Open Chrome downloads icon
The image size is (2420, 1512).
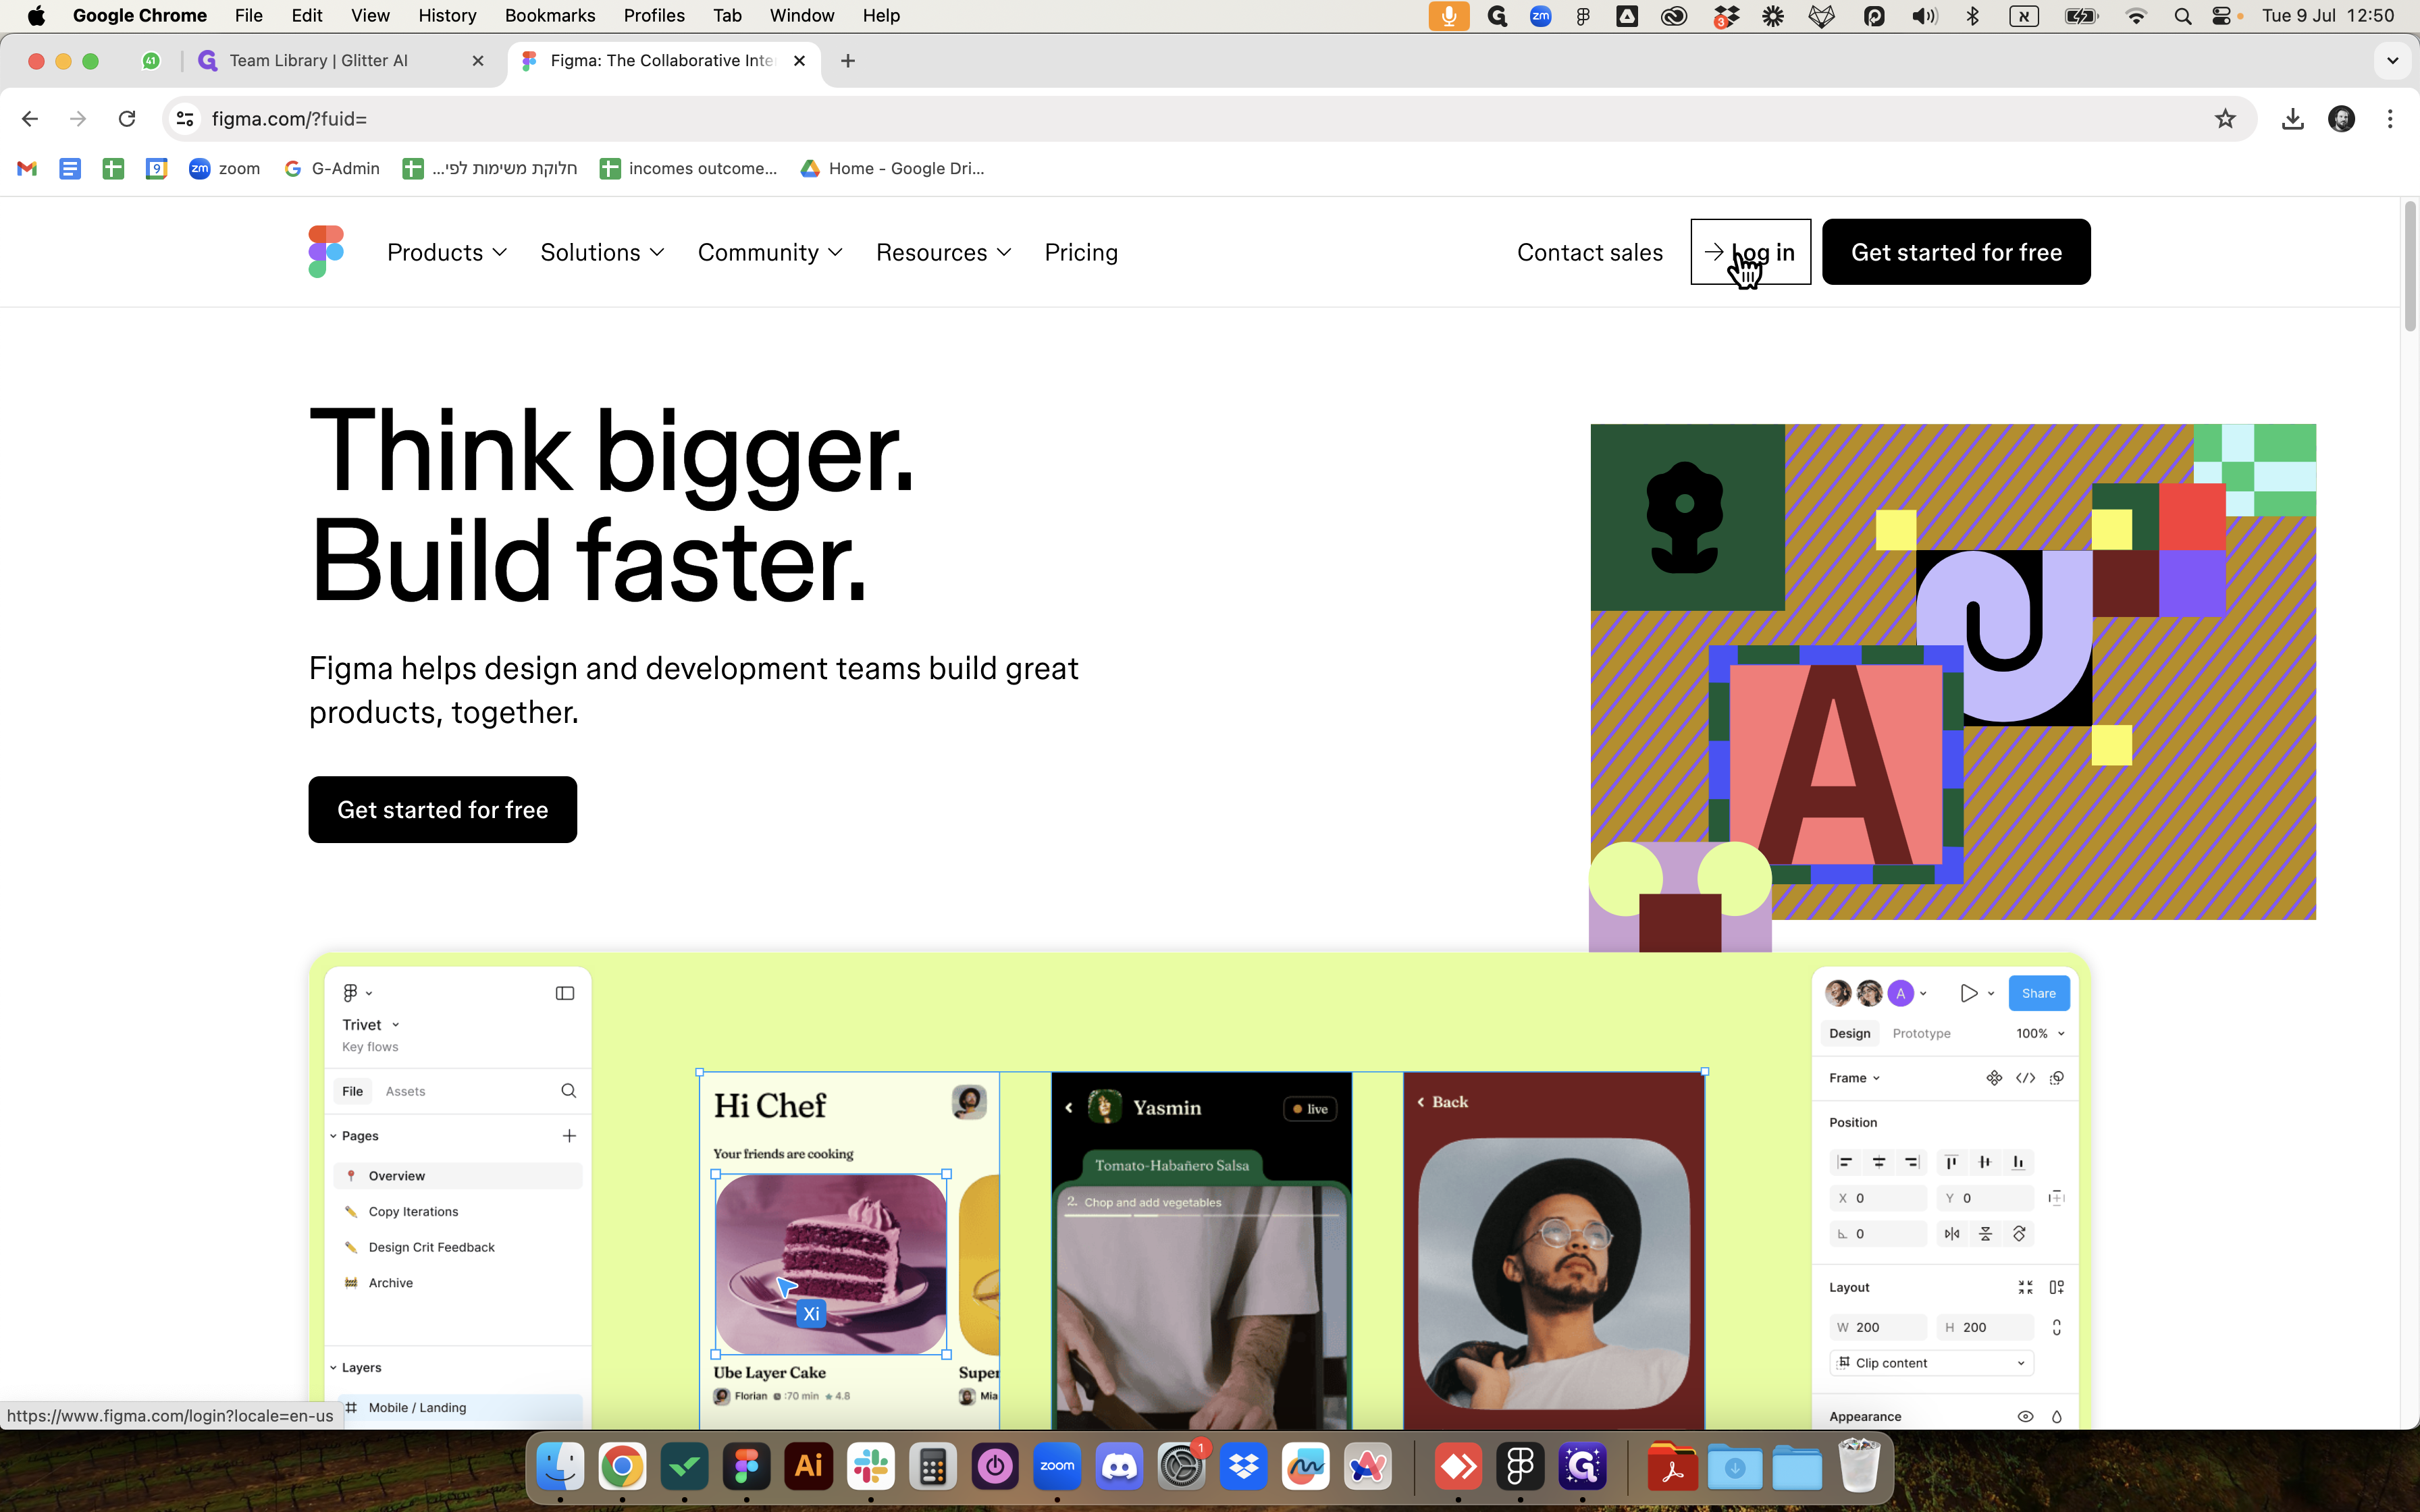[2293, 119]
